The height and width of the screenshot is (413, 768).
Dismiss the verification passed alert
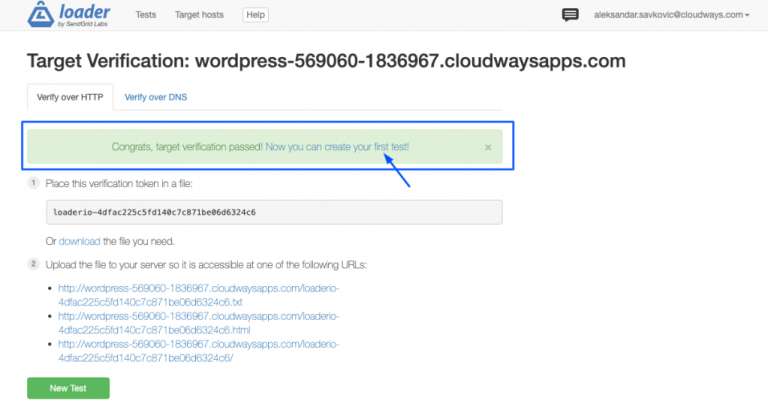[488, 147]
